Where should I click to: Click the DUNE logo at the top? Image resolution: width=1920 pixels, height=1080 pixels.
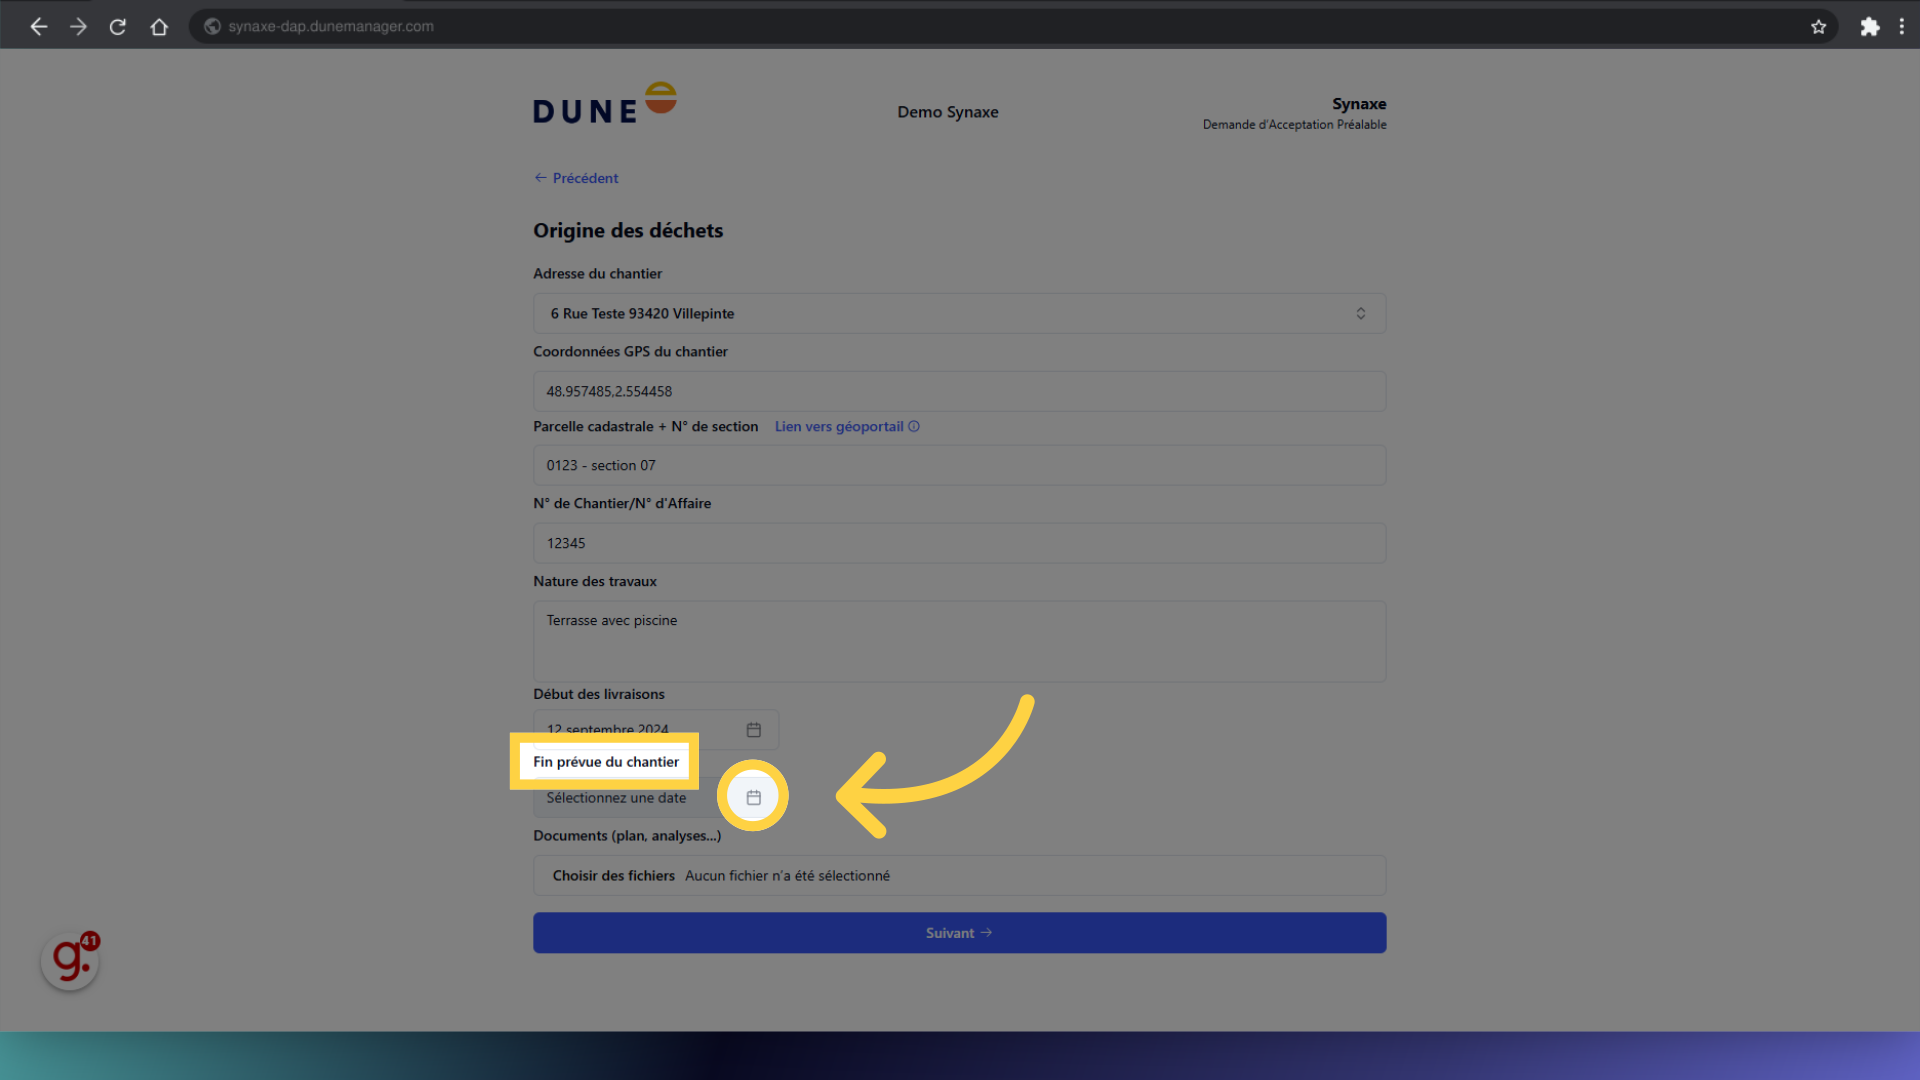(x=604, y=101)
